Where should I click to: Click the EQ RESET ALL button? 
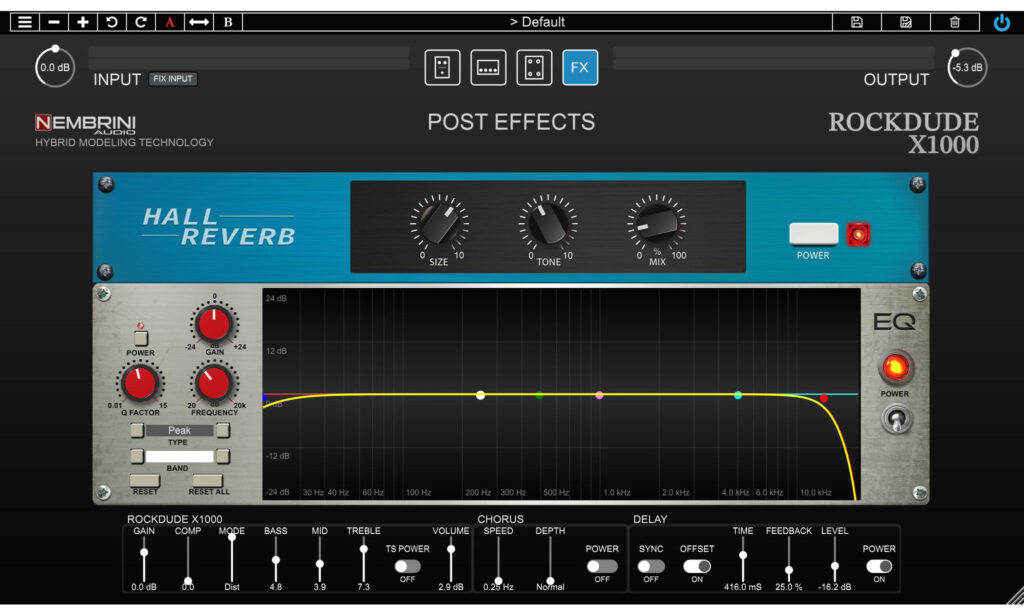pos(208,481)
